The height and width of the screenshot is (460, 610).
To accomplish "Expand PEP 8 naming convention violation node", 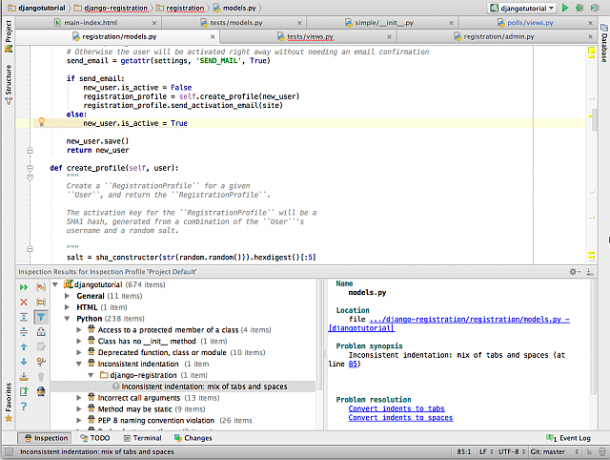I will (x=79, y=421).
